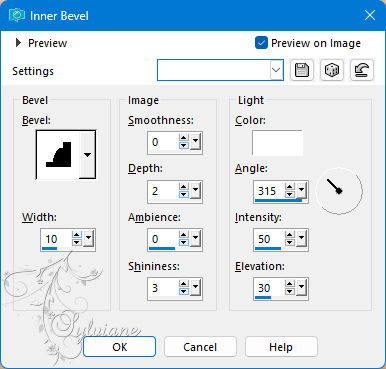
Task: Open the Width slider dropdown arrow
Action: (x=88, y=238)
